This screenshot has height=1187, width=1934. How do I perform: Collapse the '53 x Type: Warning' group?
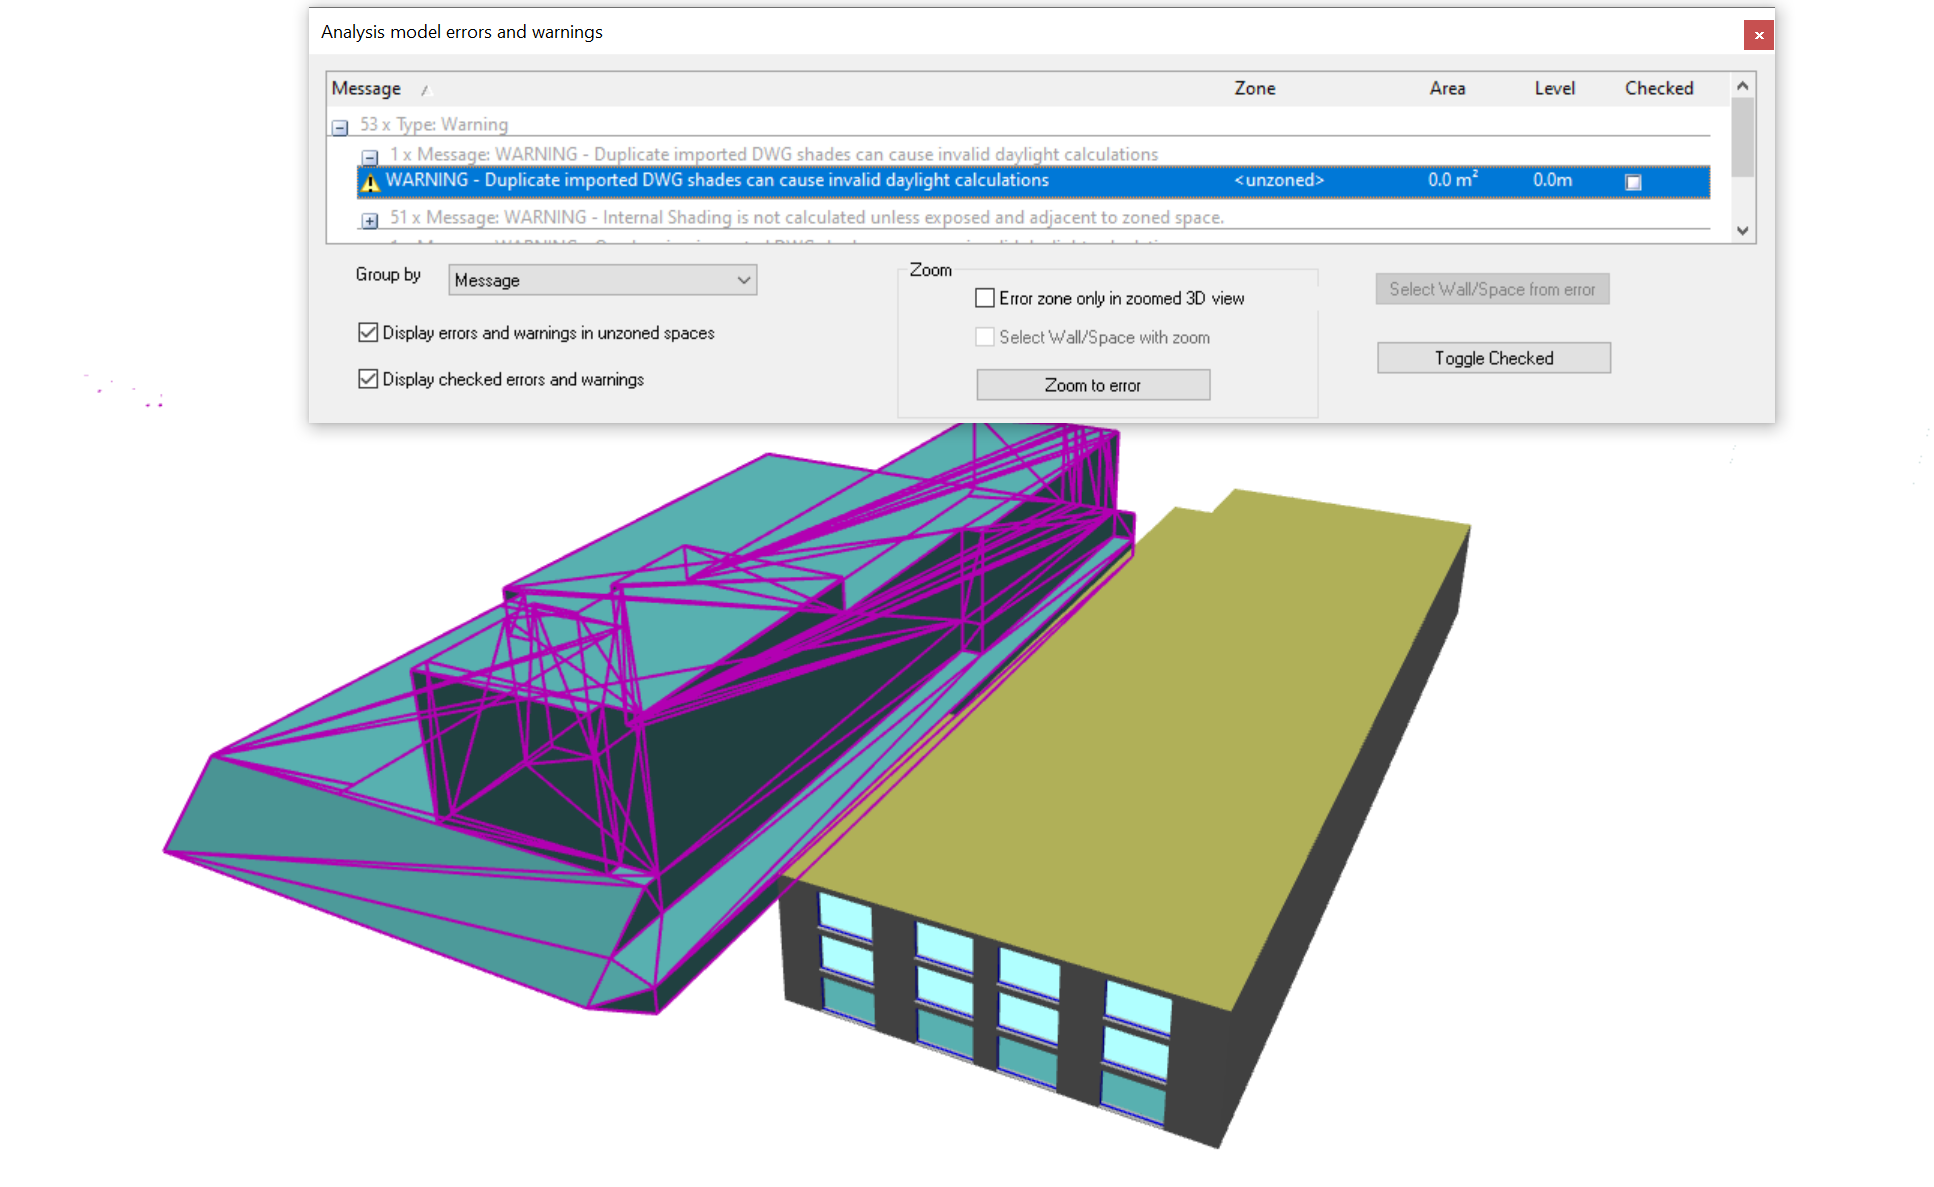[x=340, y=128]
